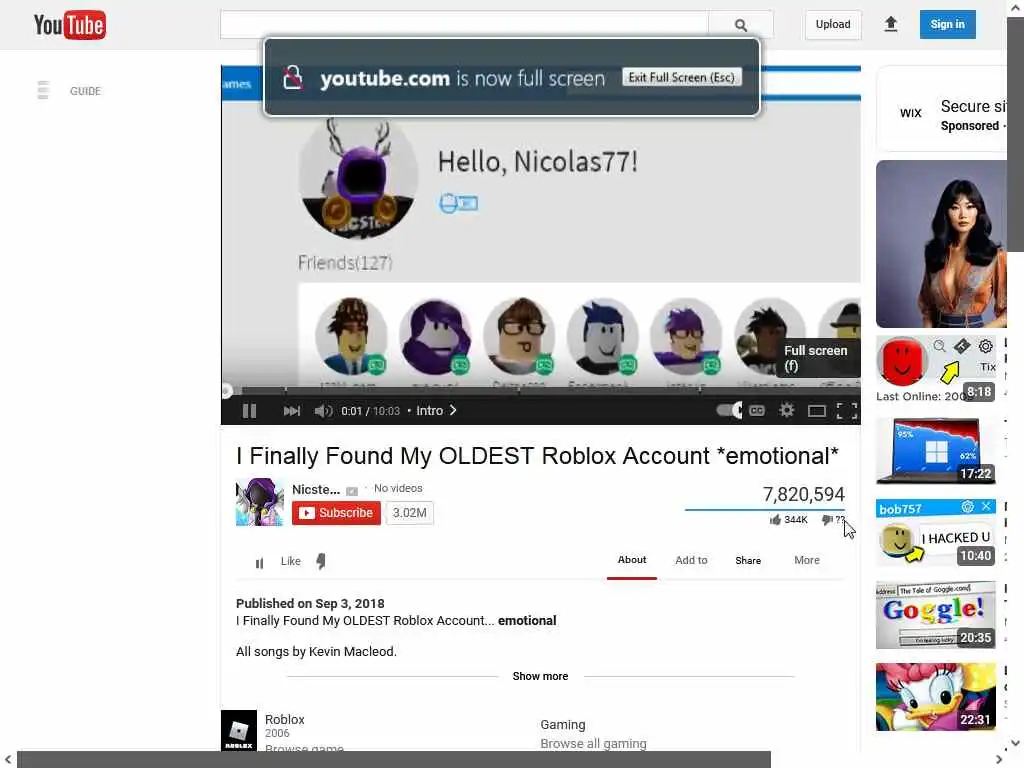
Task: Click the scroll left arrow at the bottom
Action: (8, 760)
